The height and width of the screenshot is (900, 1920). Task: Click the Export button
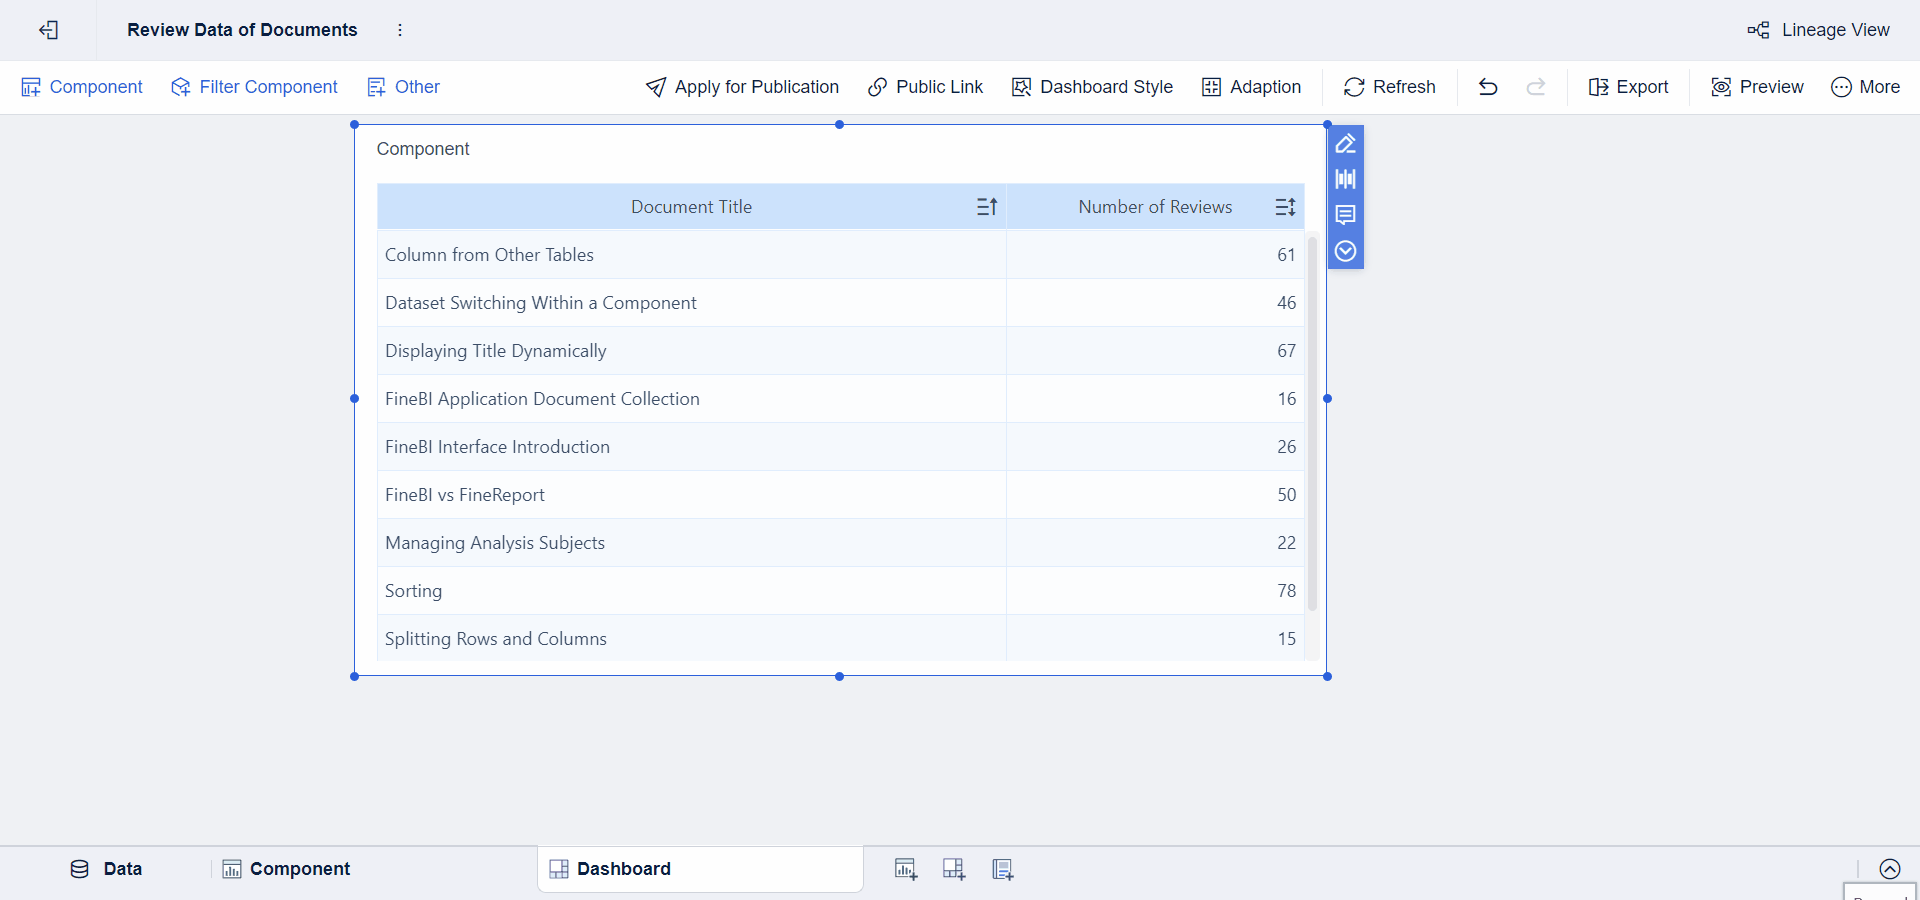click(1629, 87)
